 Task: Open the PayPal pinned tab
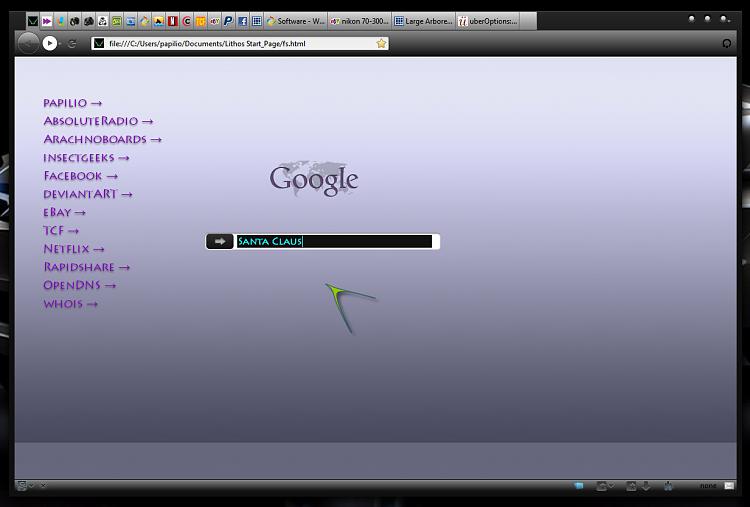pos(229,21)
